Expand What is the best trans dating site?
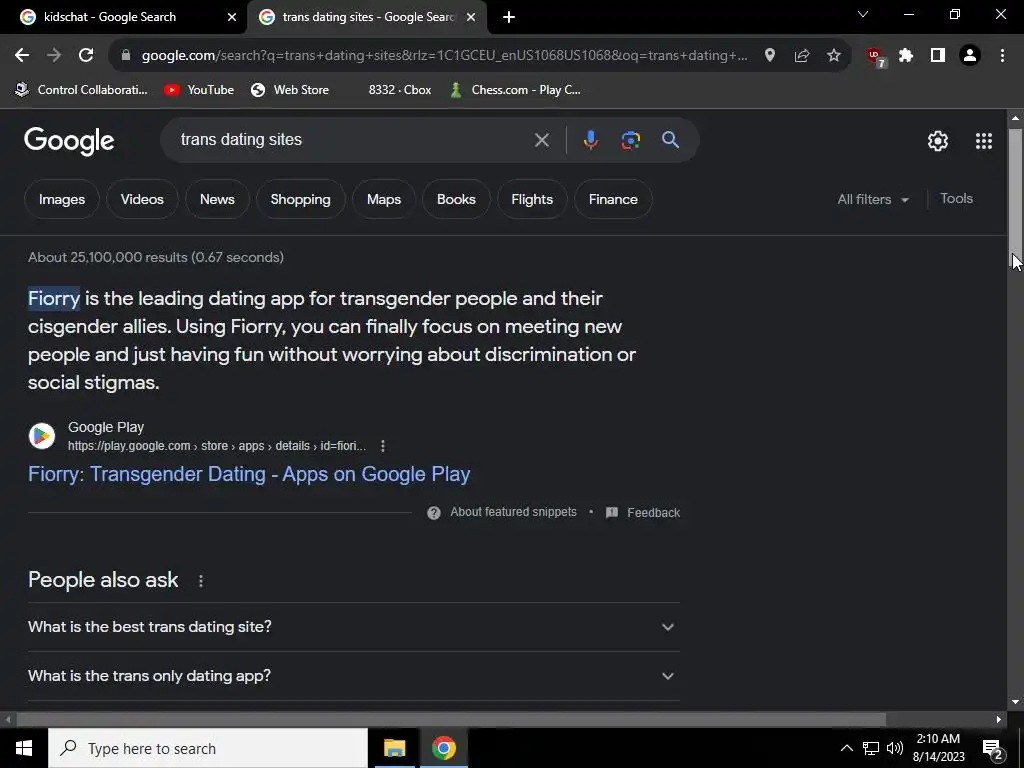The width and height of the screenshot is (1024, 768). 353,627
